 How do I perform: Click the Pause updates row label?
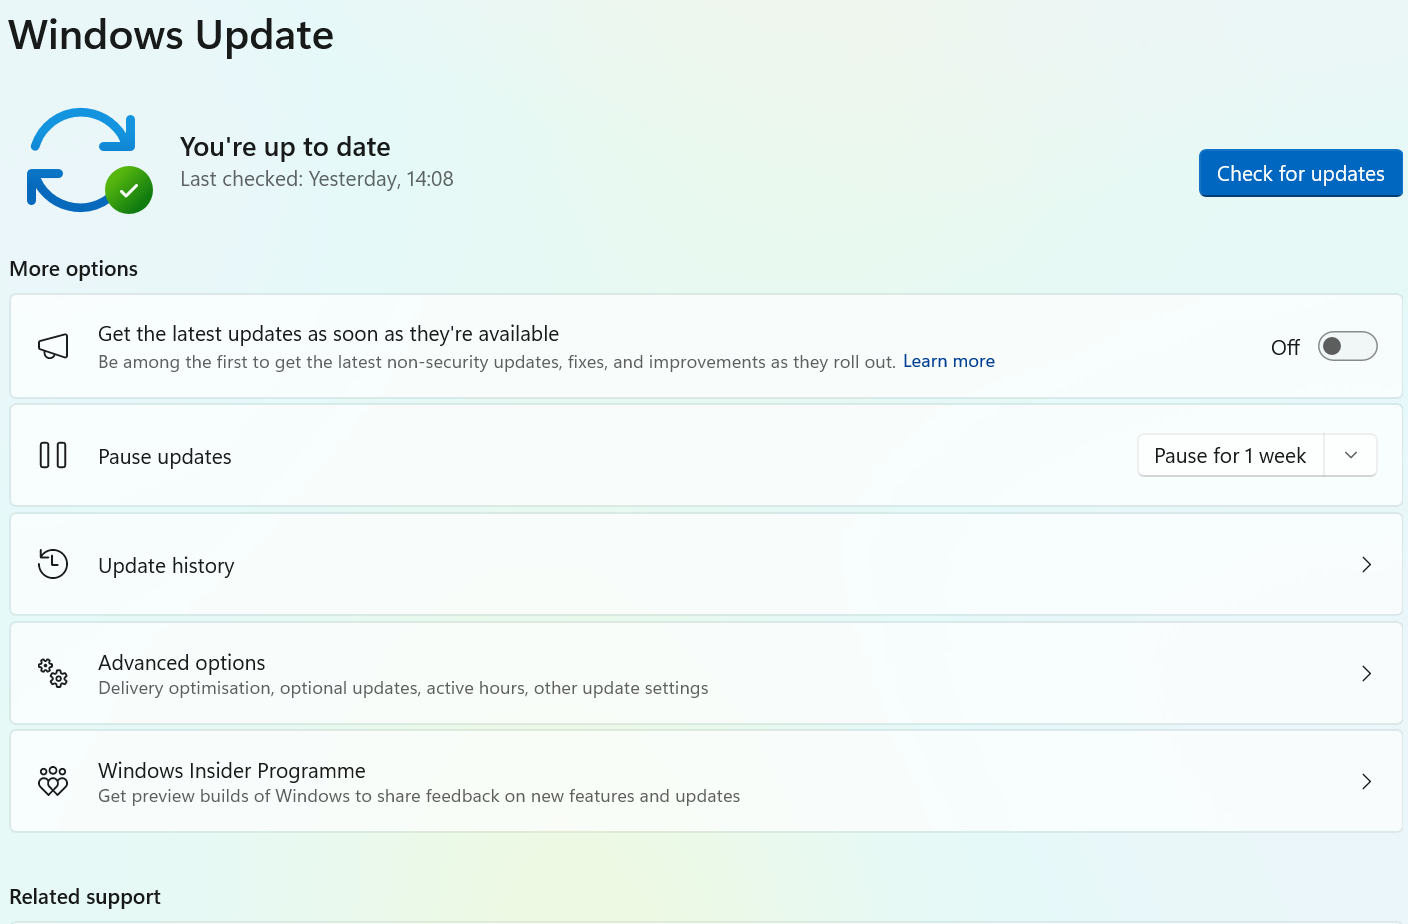[x=165, y=457]
